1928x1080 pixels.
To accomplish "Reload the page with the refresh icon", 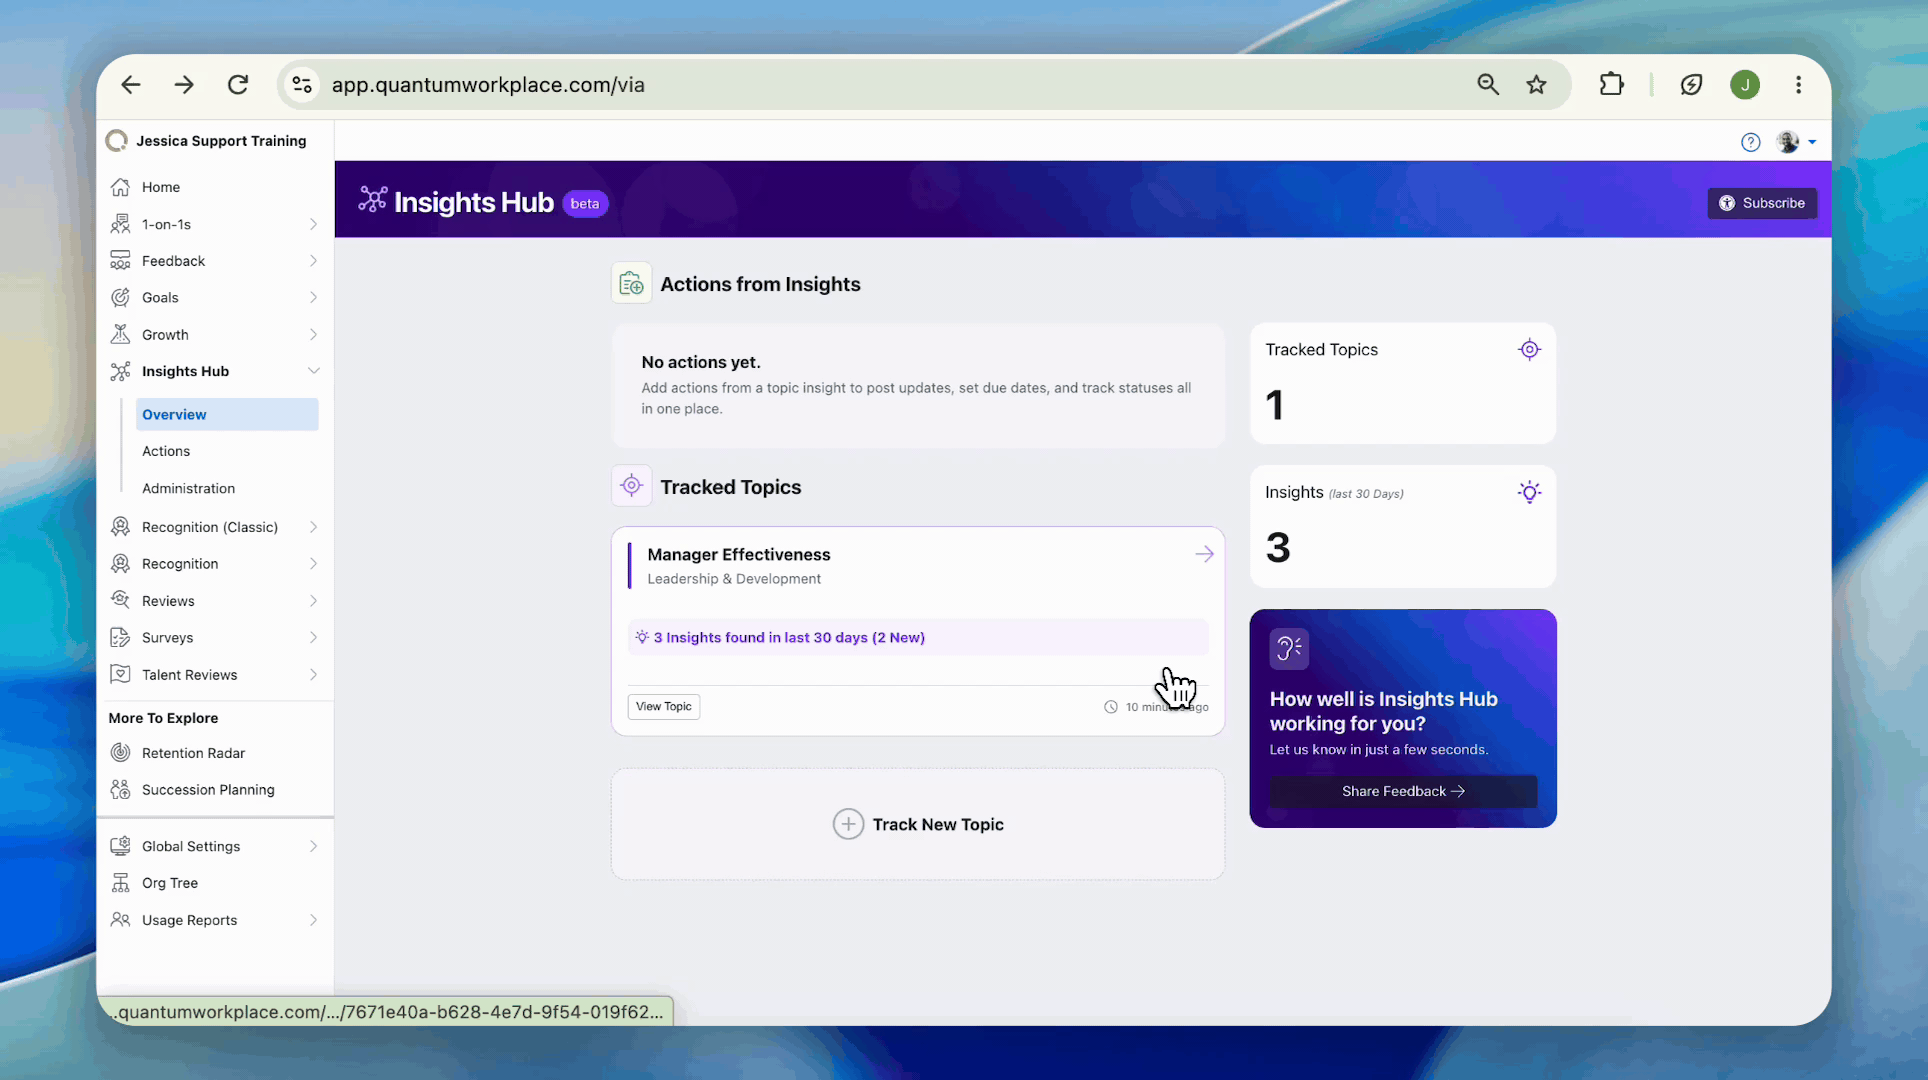I will (x=238, y=85).
